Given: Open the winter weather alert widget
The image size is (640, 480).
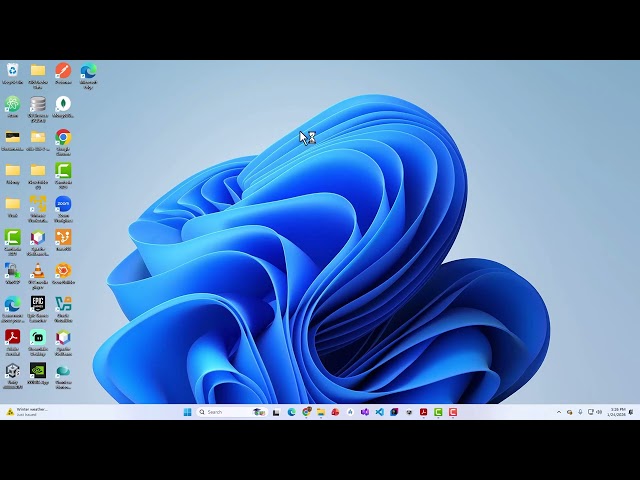Looking at the screenshot, I should click(27, 412).
